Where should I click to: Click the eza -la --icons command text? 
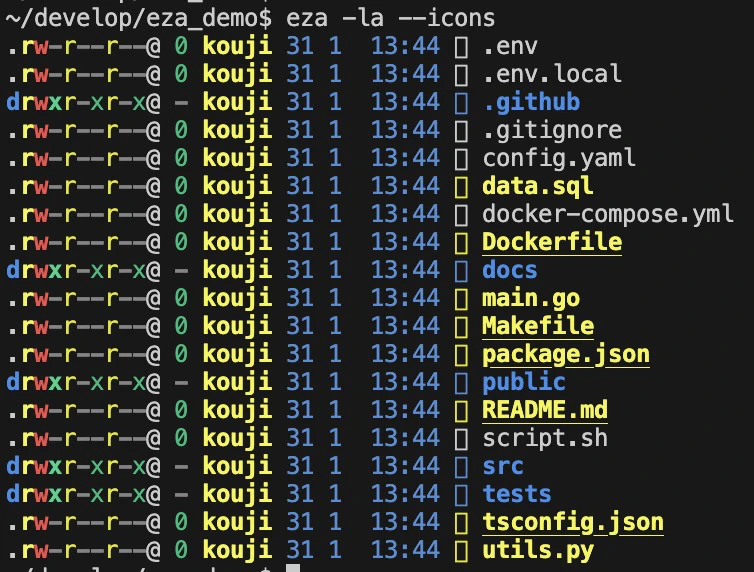click(x=390, y=18)
